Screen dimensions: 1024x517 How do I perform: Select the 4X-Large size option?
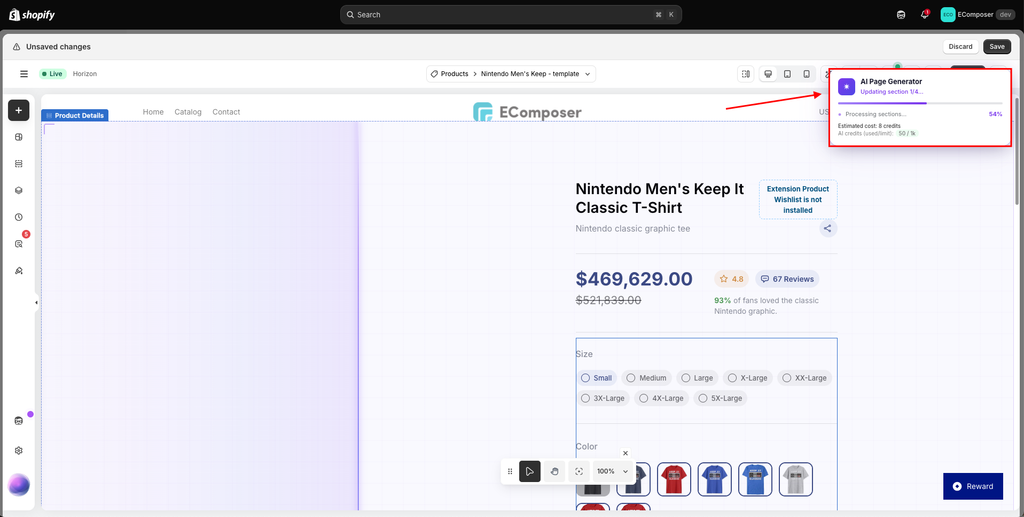662,398
